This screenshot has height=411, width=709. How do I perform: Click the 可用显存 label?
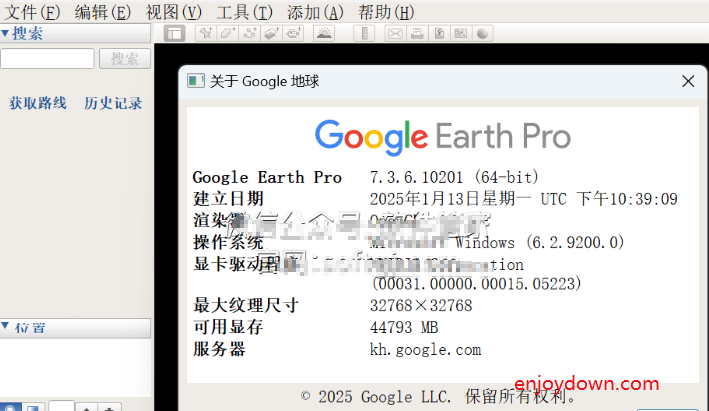coord(228,327)
